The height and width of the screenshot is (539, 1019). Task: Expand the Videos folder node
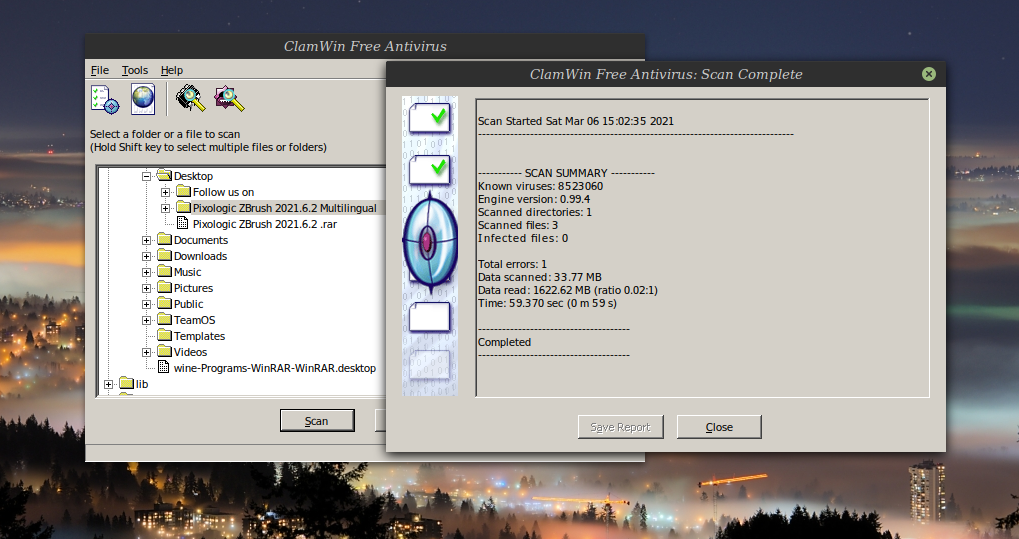[146, 352]
